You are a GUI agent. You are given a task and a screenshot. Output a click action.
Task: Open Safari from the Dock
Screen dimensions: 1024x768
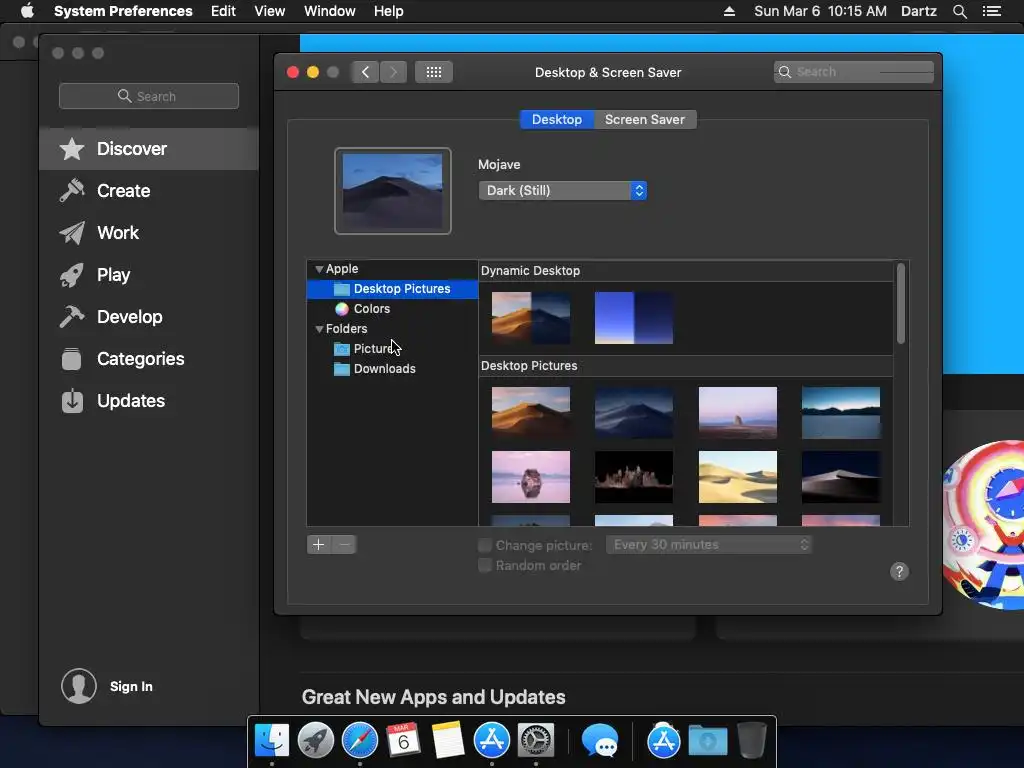[x=360, y=740]
